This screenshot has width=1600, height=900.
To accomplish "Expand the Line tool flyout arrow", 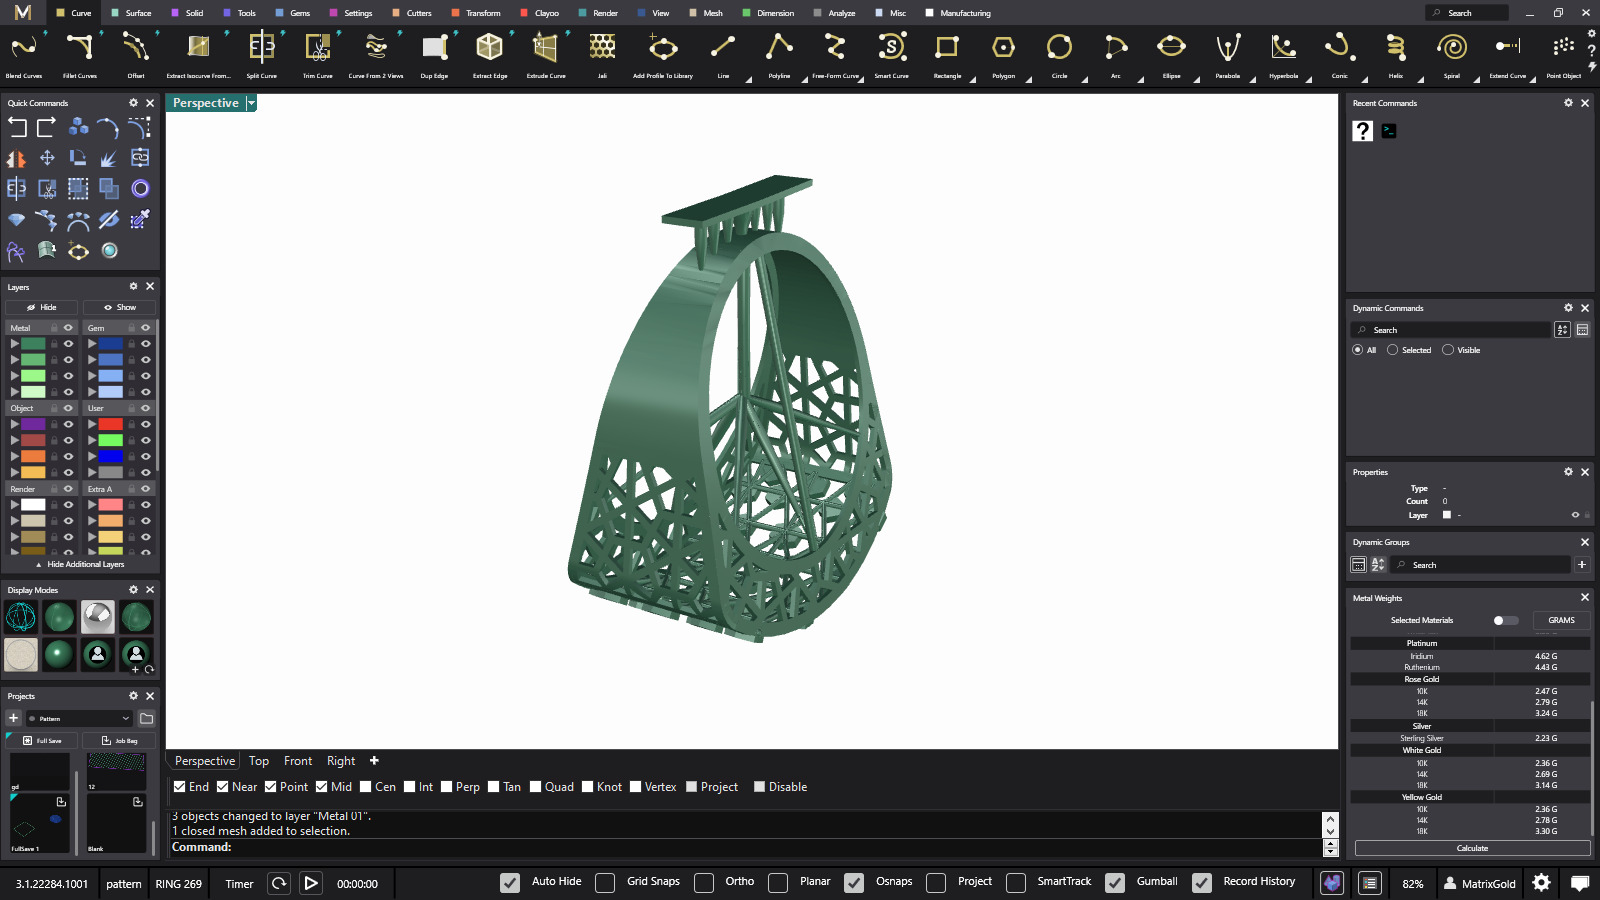I will click(748, 80).
